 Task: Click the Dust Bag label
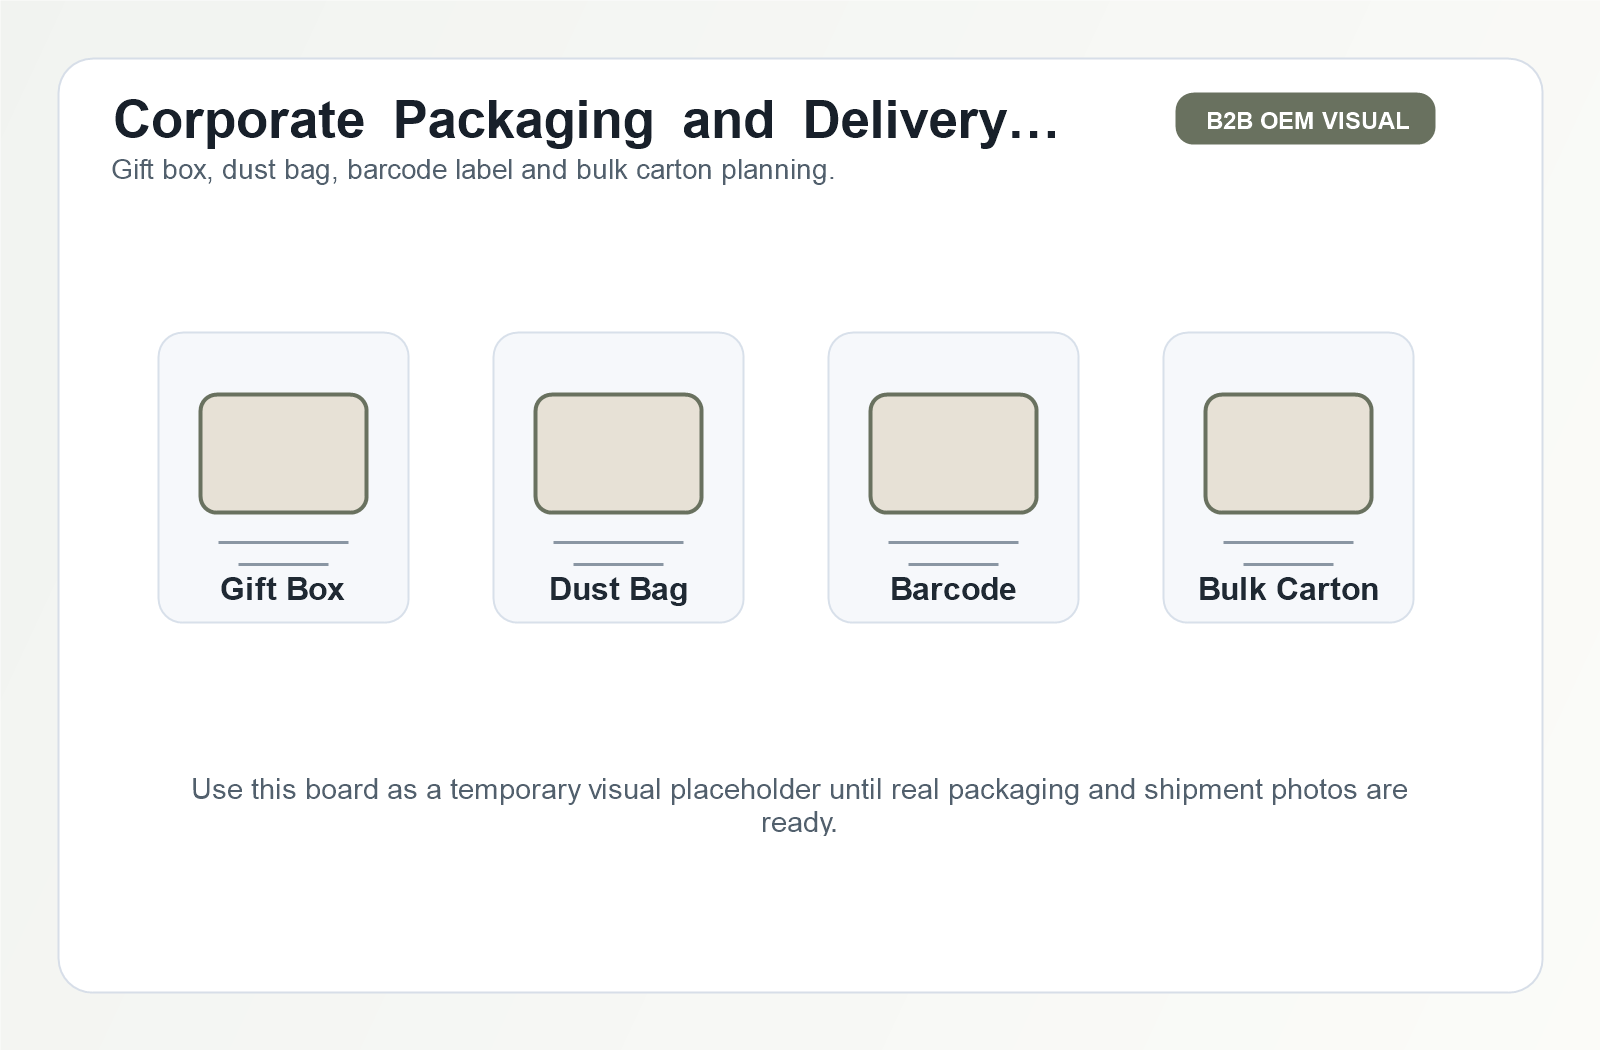(619, 590)
